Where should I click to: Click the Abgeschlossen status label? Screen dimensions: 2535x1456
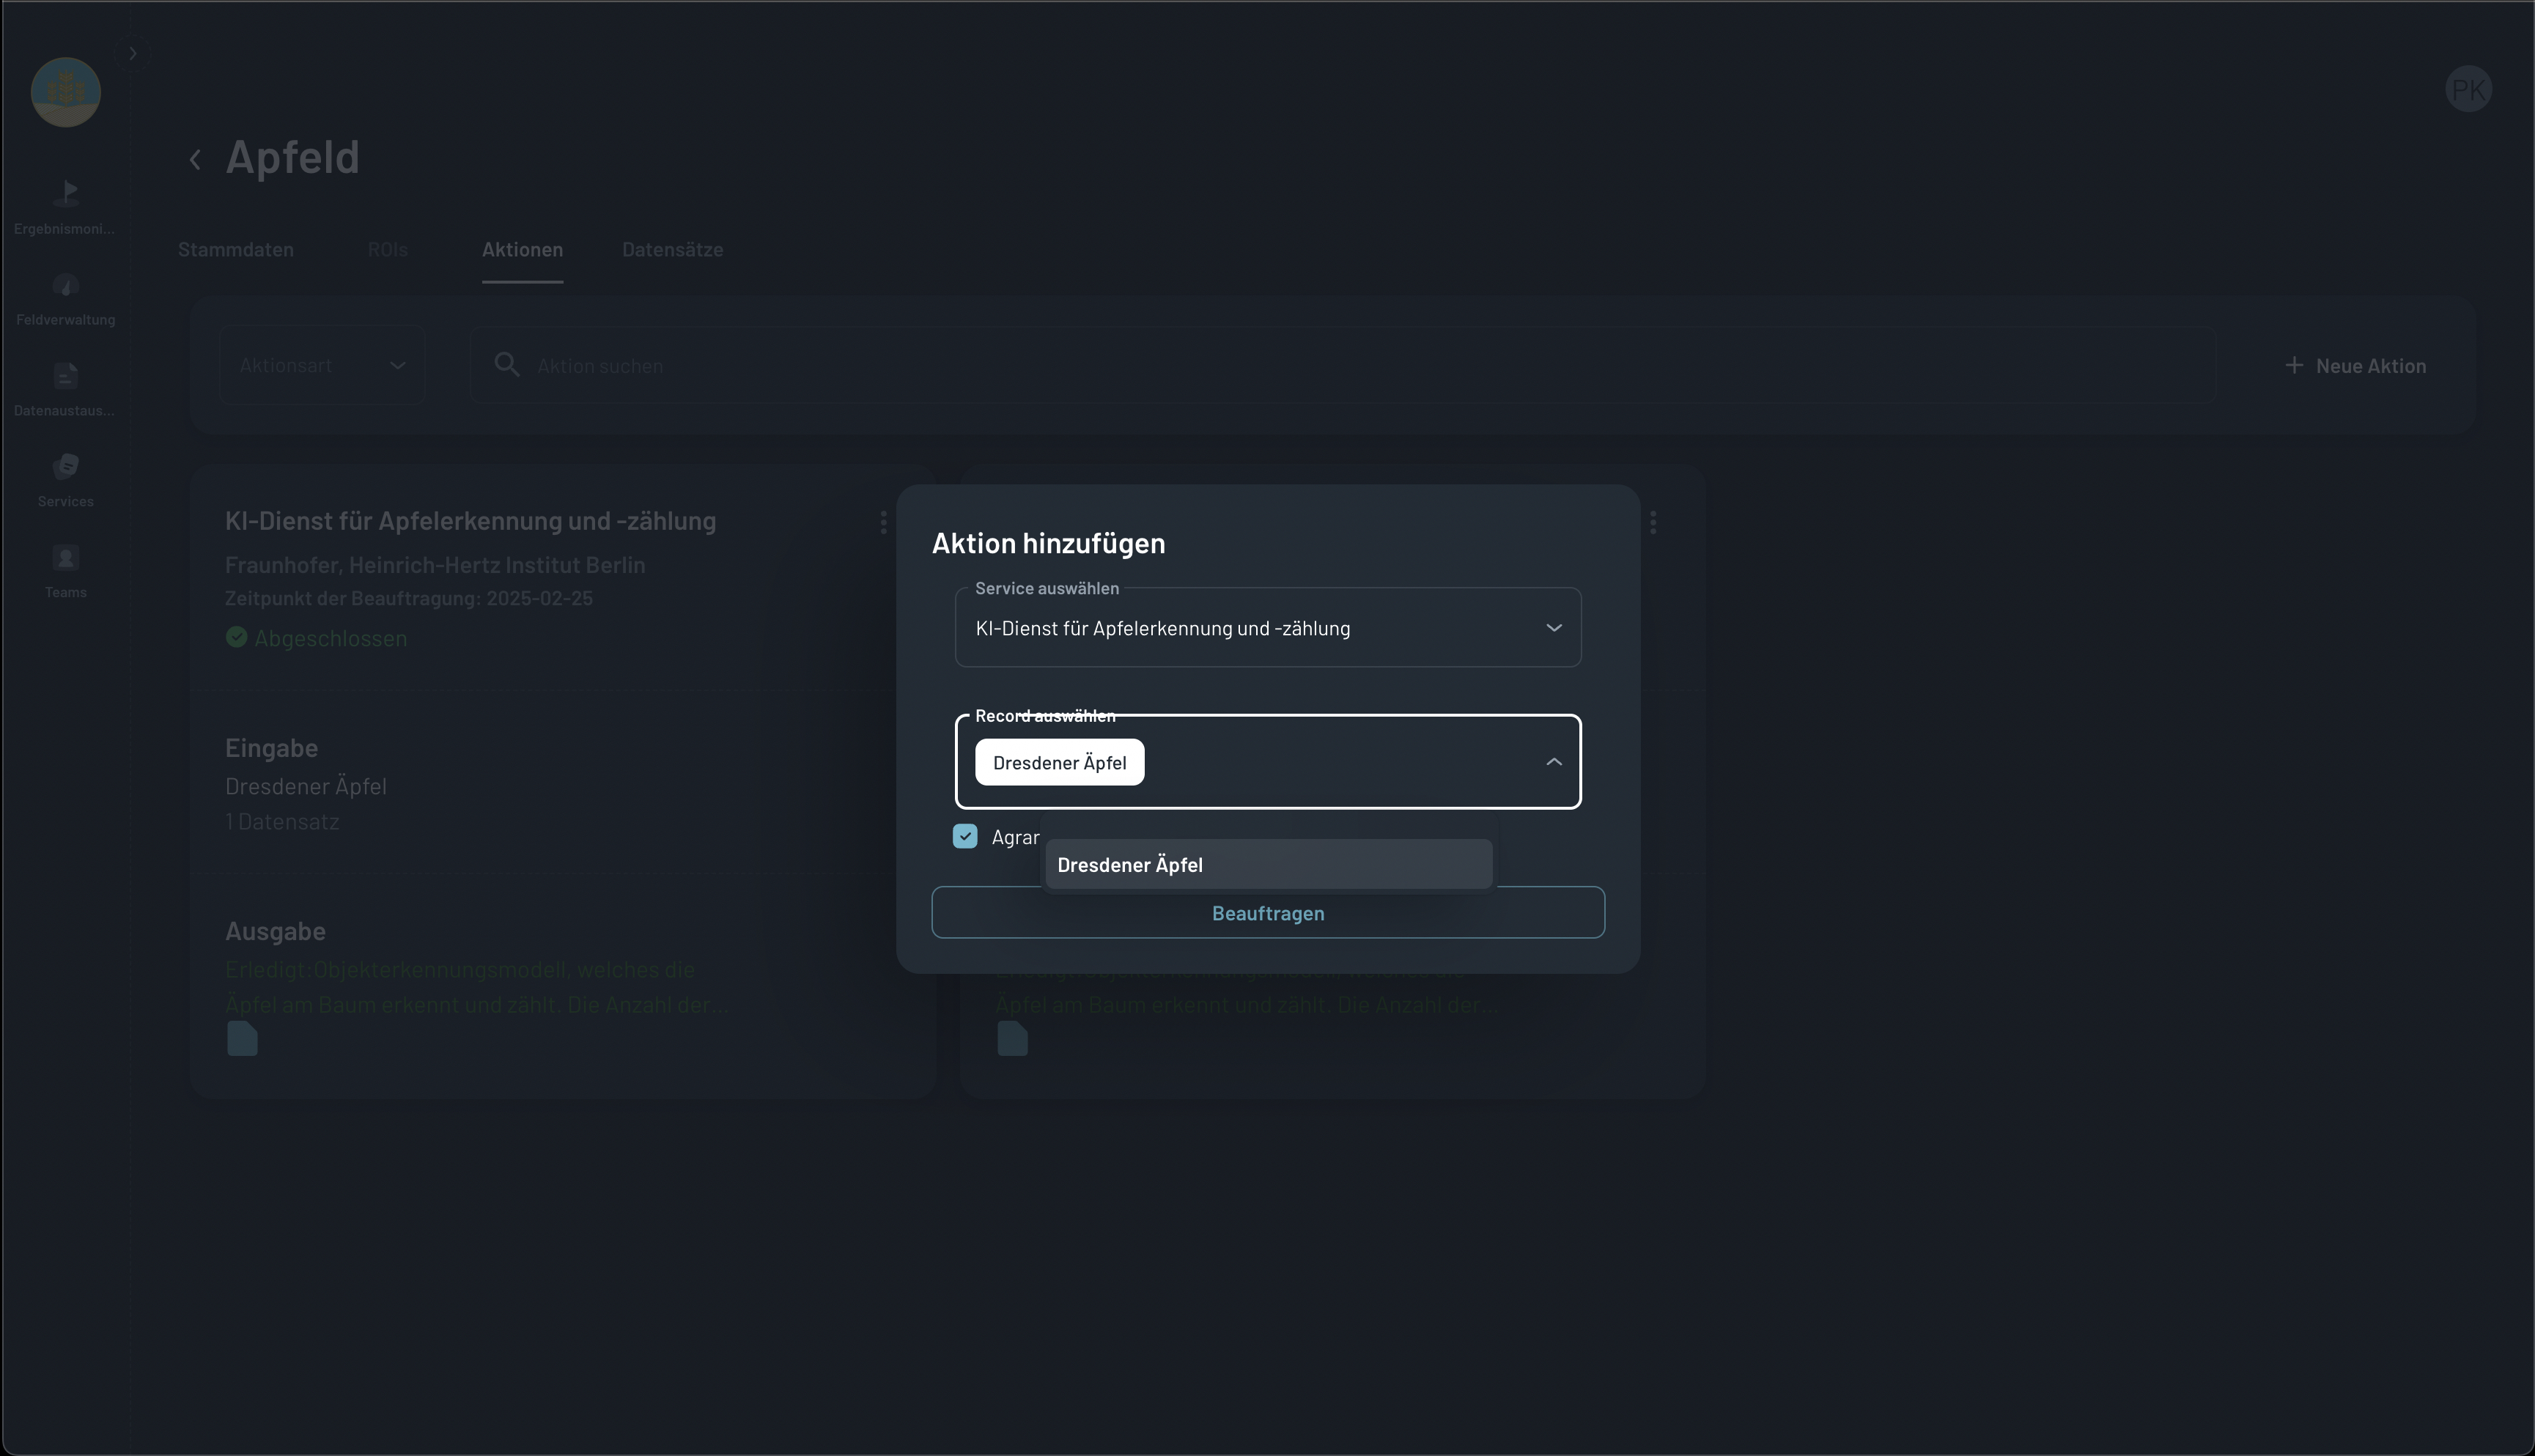click(330, 638)
